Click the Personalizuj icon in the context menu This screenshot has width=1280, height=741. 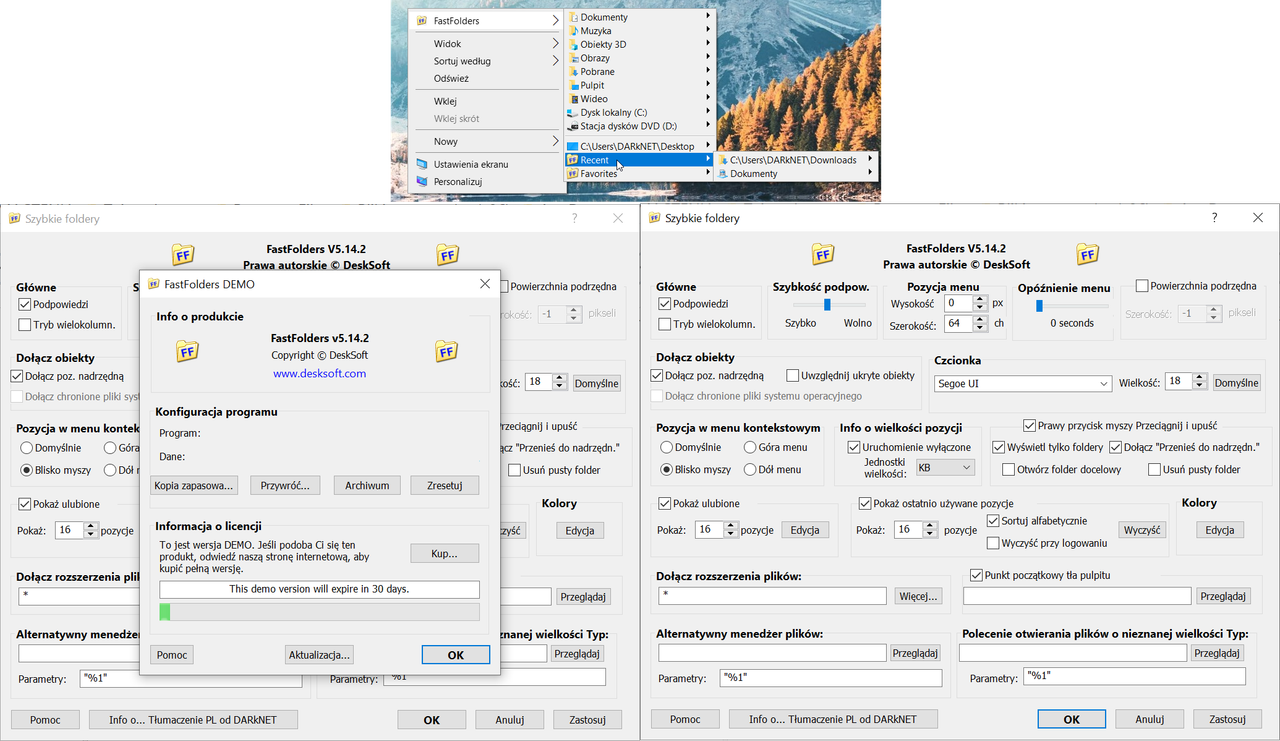(422, 182)
